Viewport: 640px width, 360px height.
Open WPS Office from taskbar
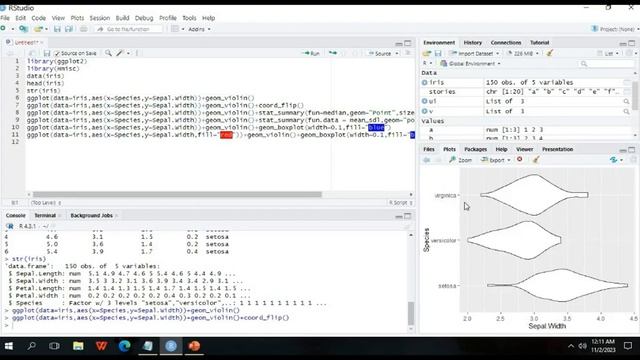tap(101, 346)
